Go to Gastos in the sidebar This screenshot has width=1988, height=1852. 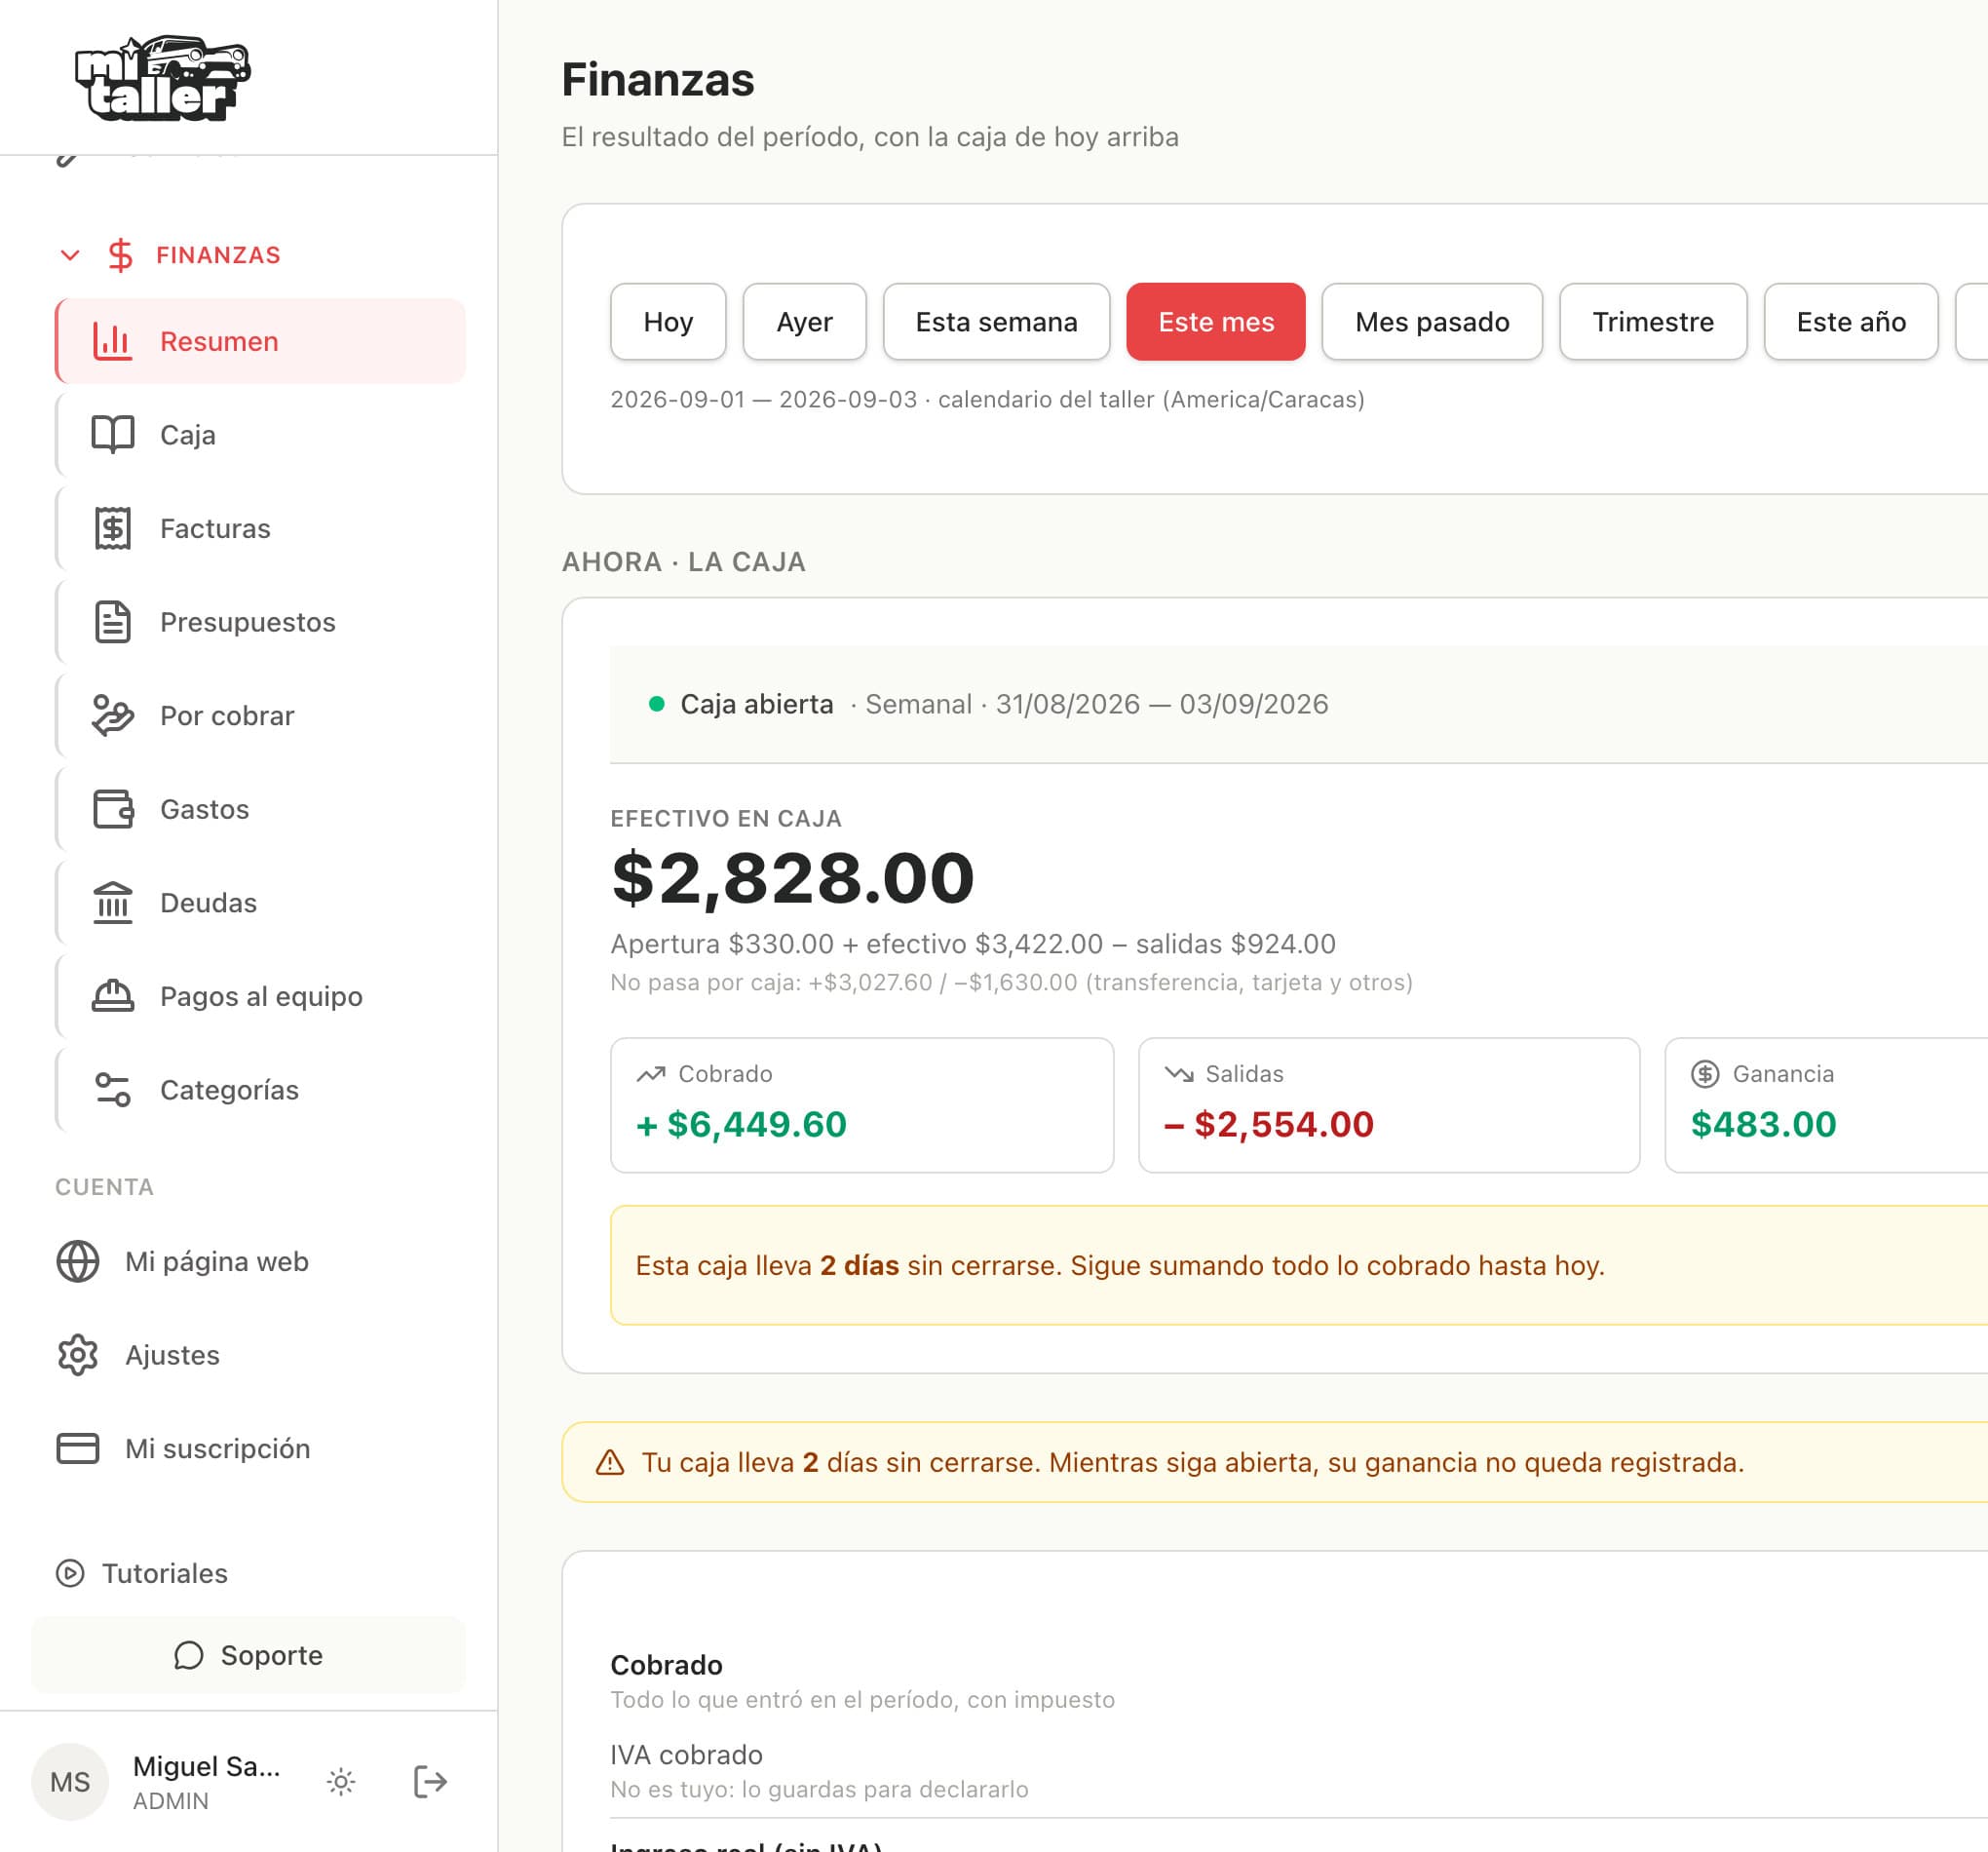(260, 809)
